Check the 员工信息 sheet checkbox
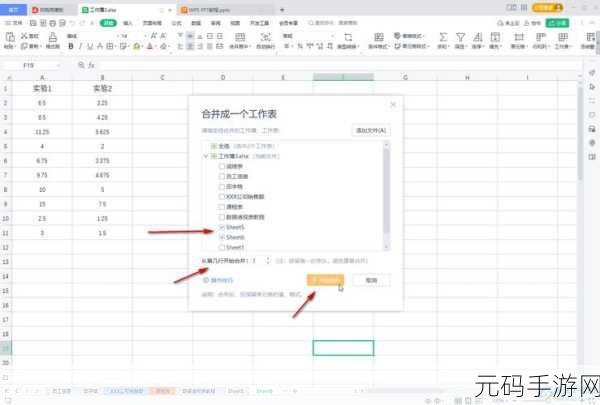The height and width of the screenshot is (405, 600). tap(222, 176)
